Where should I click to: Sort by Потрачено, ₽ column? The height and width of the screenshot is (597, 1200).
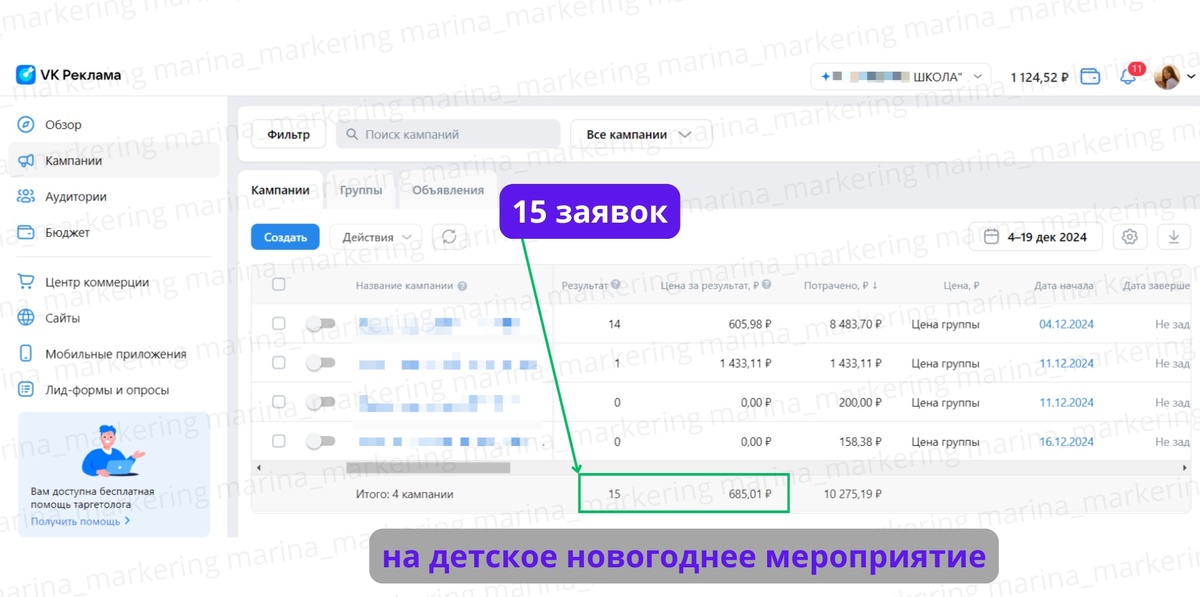tap(842, 285)
